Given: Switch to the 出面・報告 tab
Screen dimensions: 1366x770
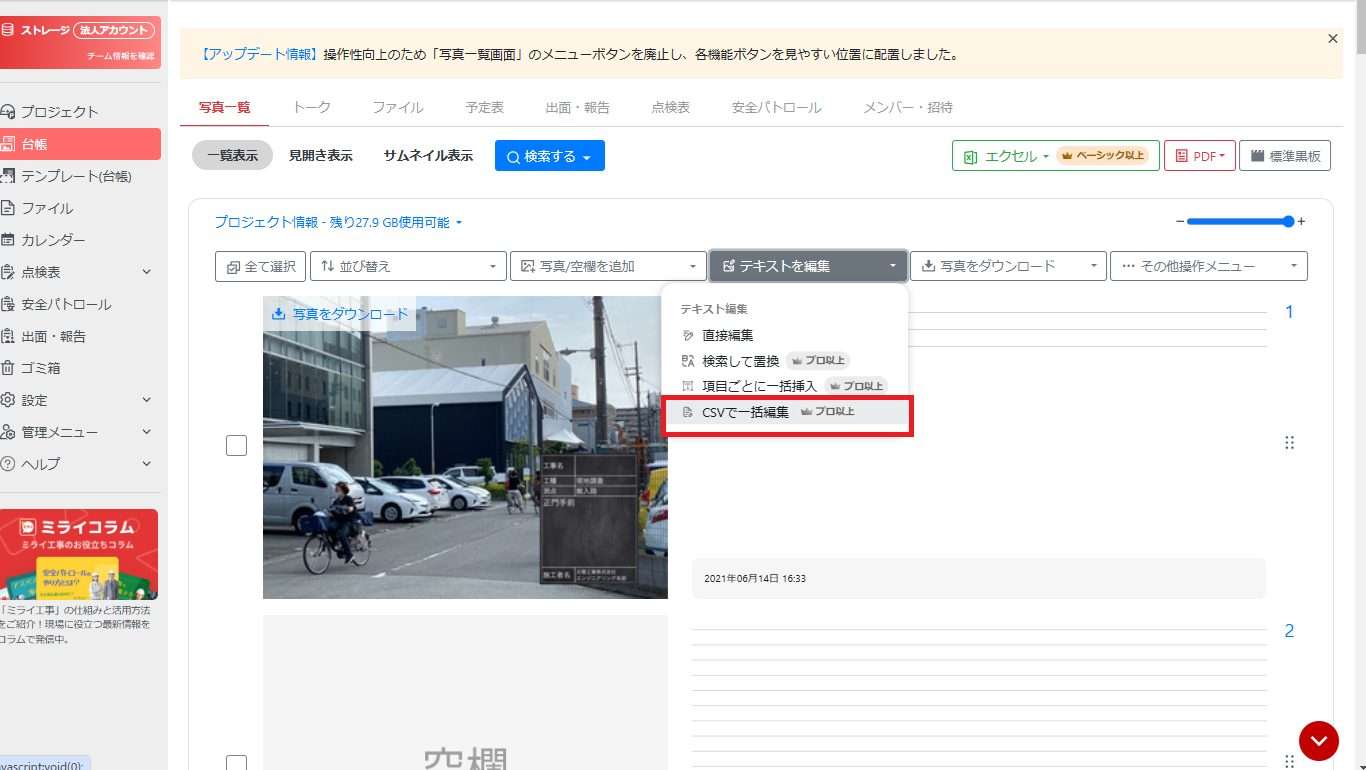Looking at the screenshot, I should (578, 107).
